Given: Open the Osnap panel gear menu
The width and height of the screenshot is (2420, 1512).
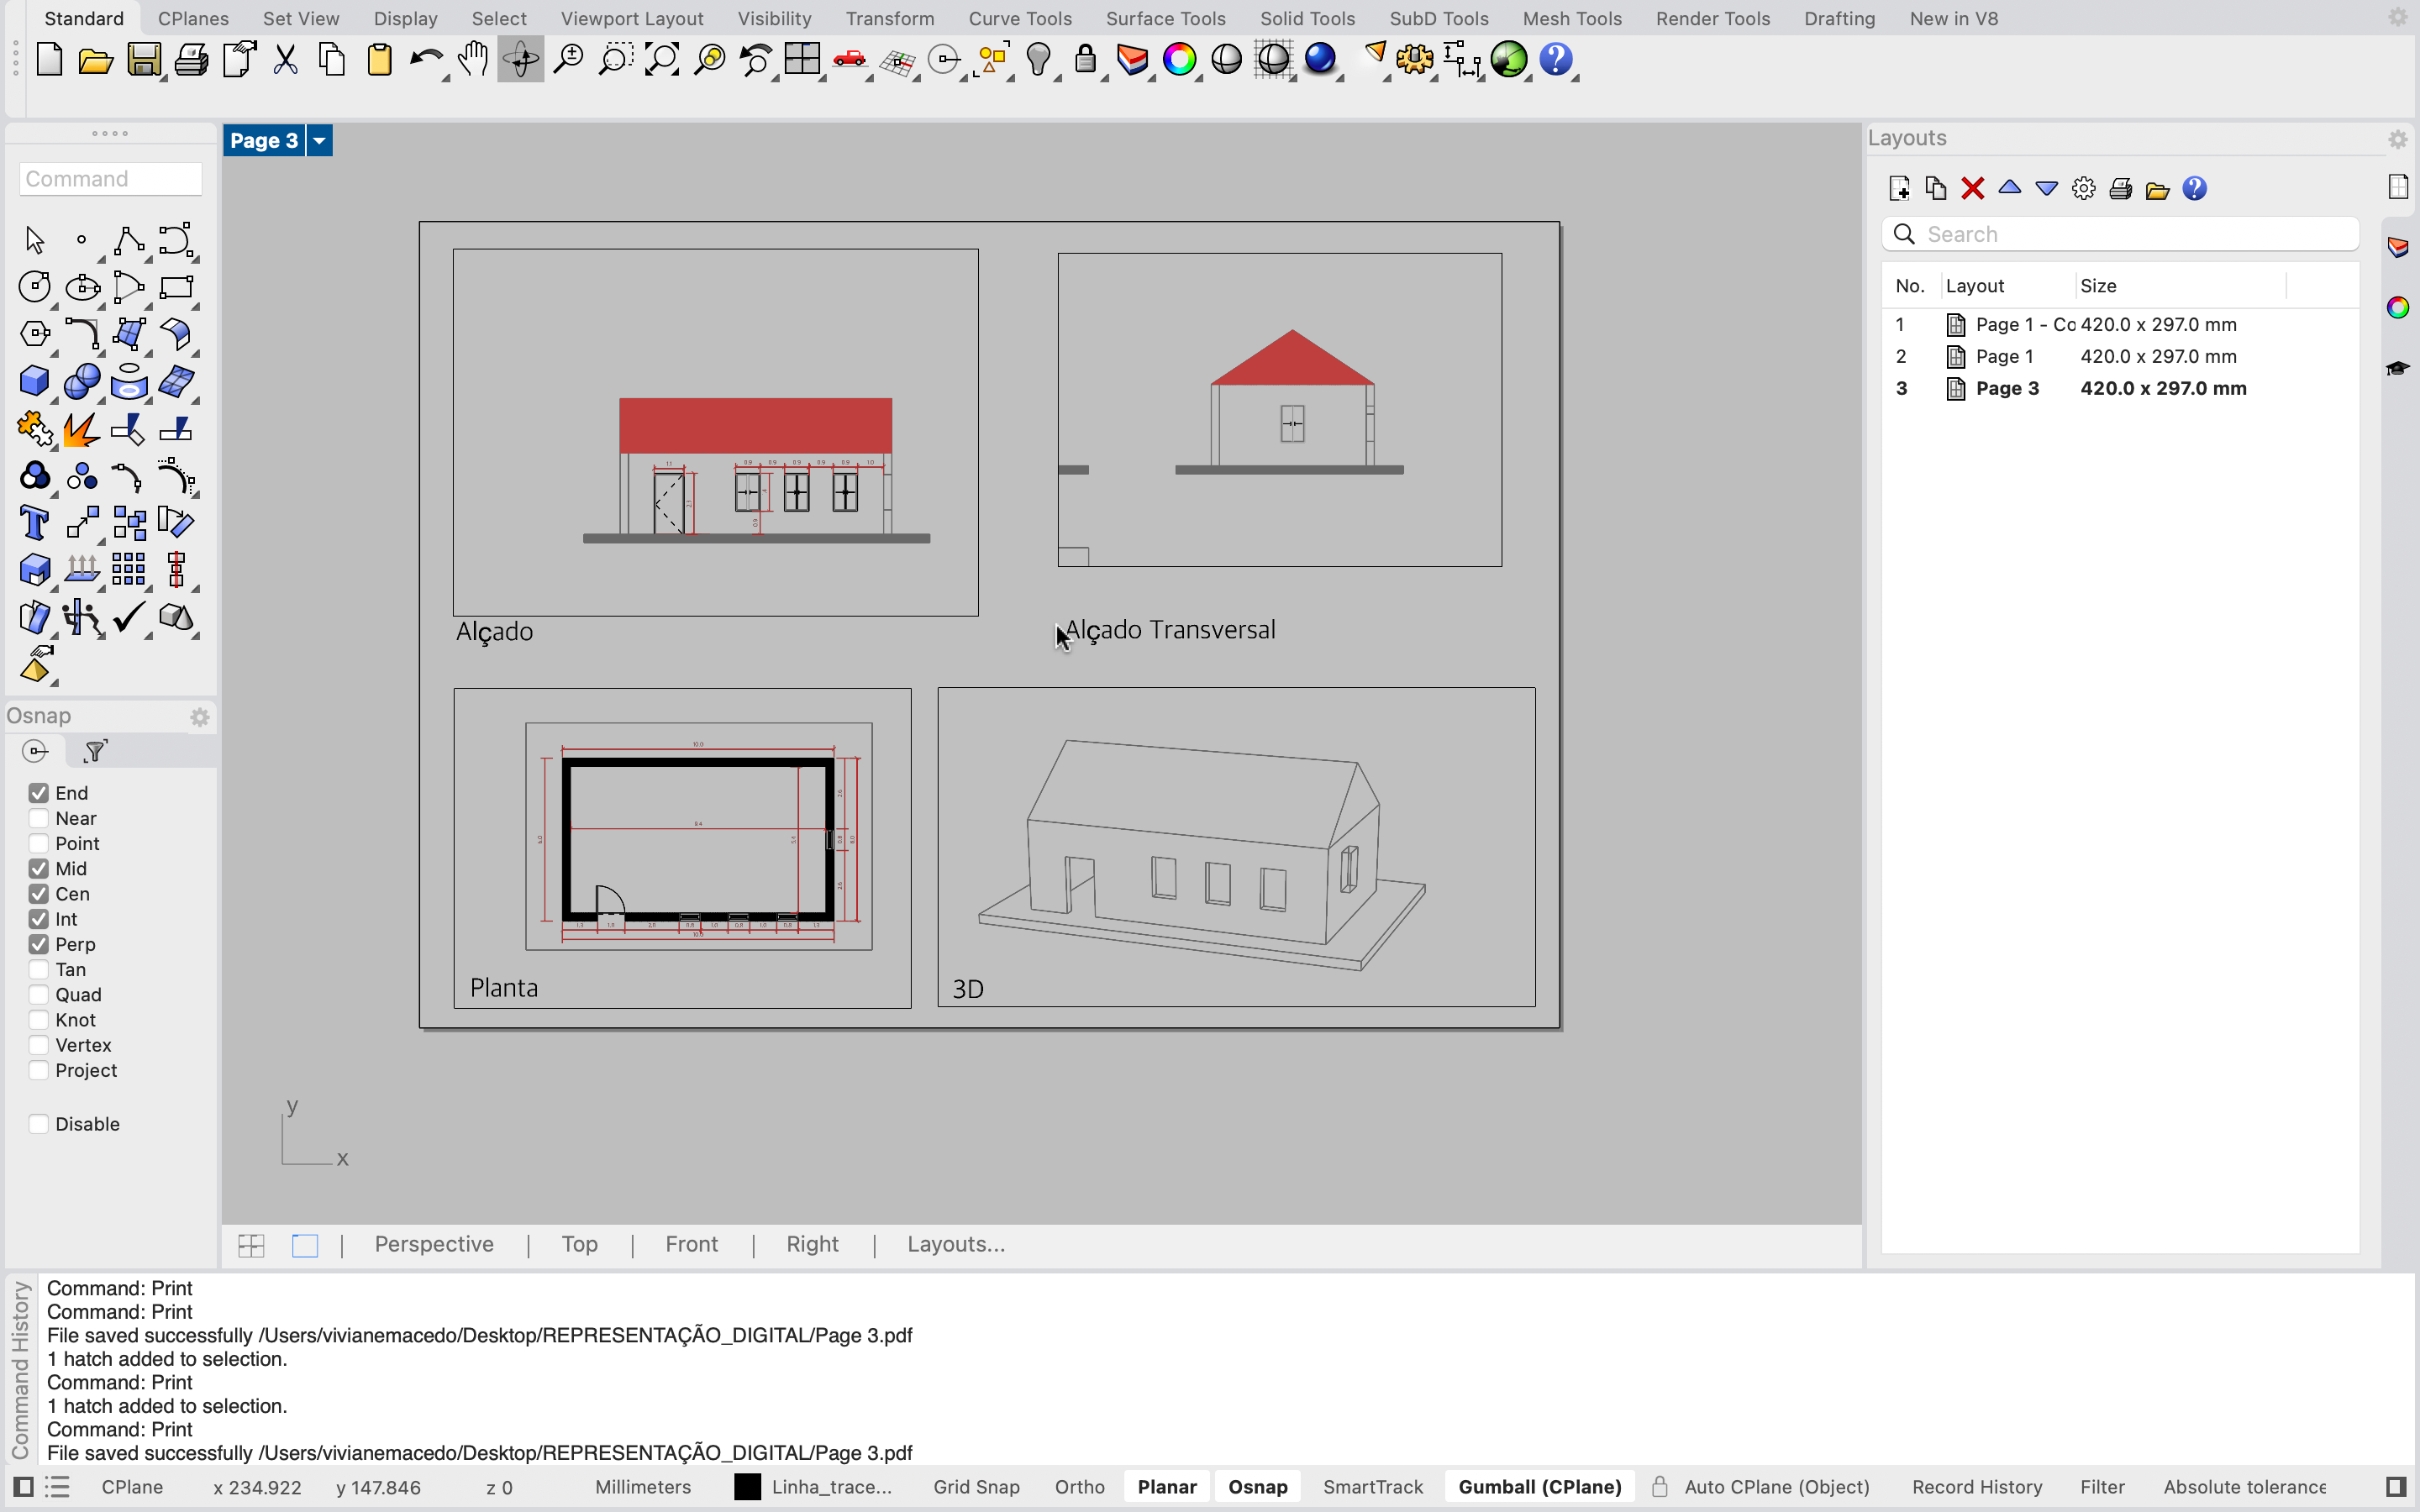Looking at the screenshot, I should pyautogui.click(x=199, y=717).
